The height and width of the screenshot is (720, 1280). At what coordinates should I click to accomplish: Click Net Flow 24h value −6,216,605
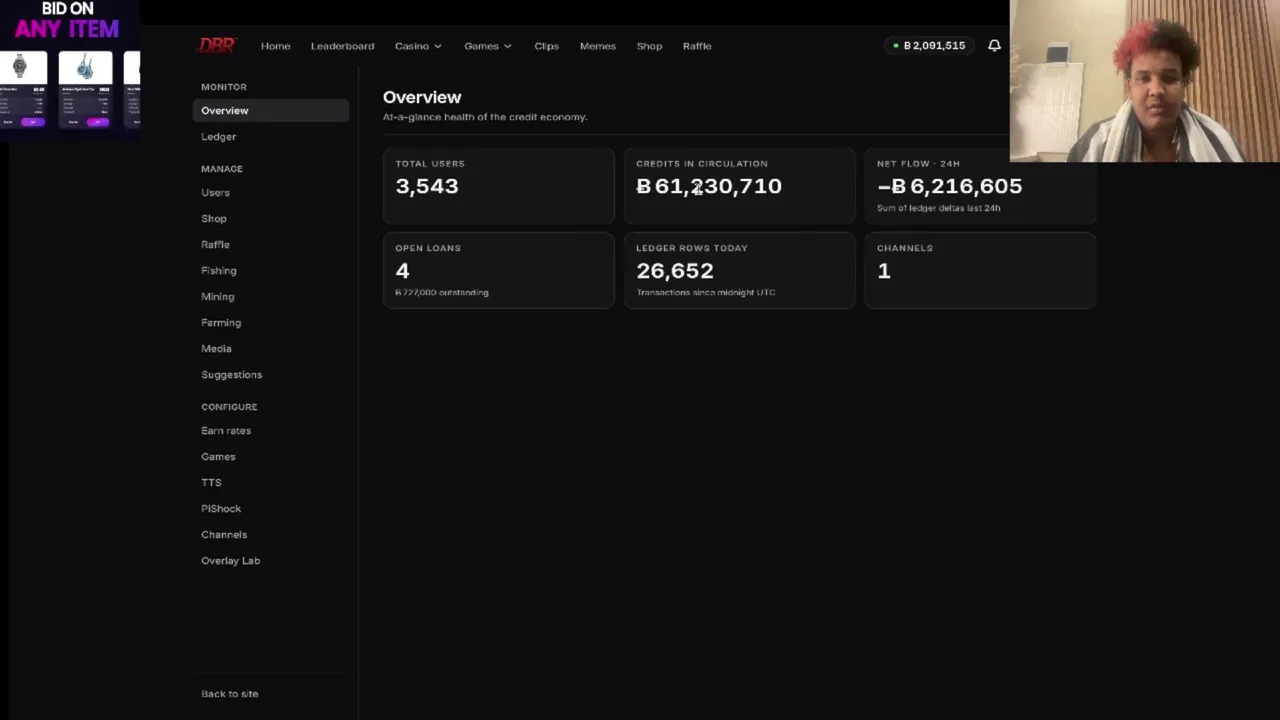click(950, 186)
